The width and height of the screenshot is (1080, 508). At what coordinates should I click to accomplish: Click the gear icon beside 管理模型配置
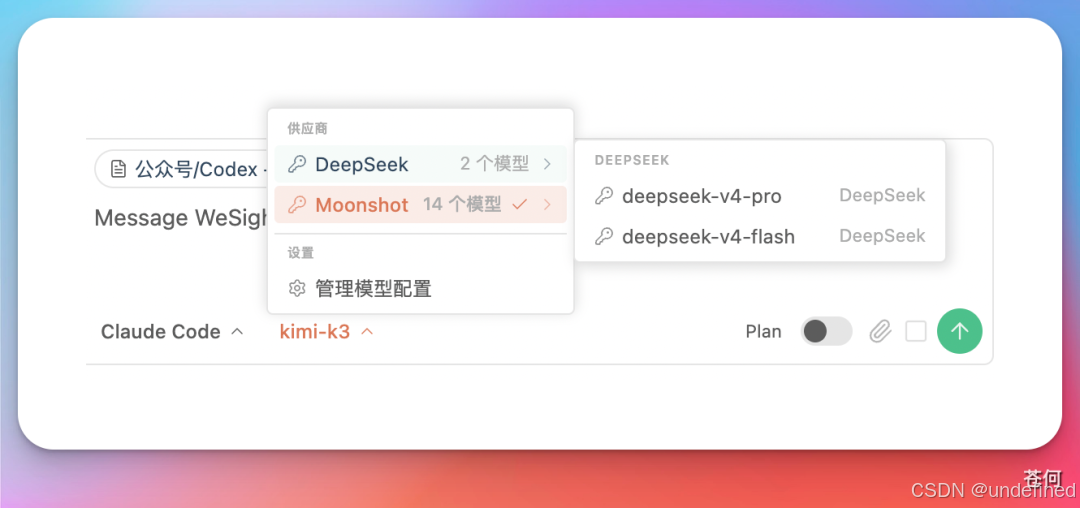pos(297,288)
